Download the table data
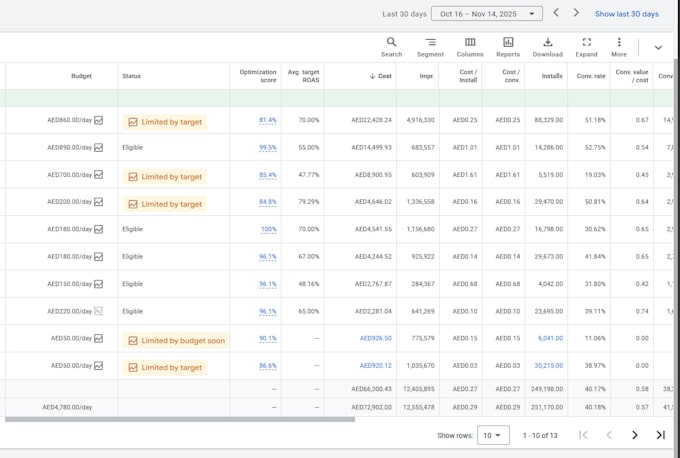 (547, 47)
